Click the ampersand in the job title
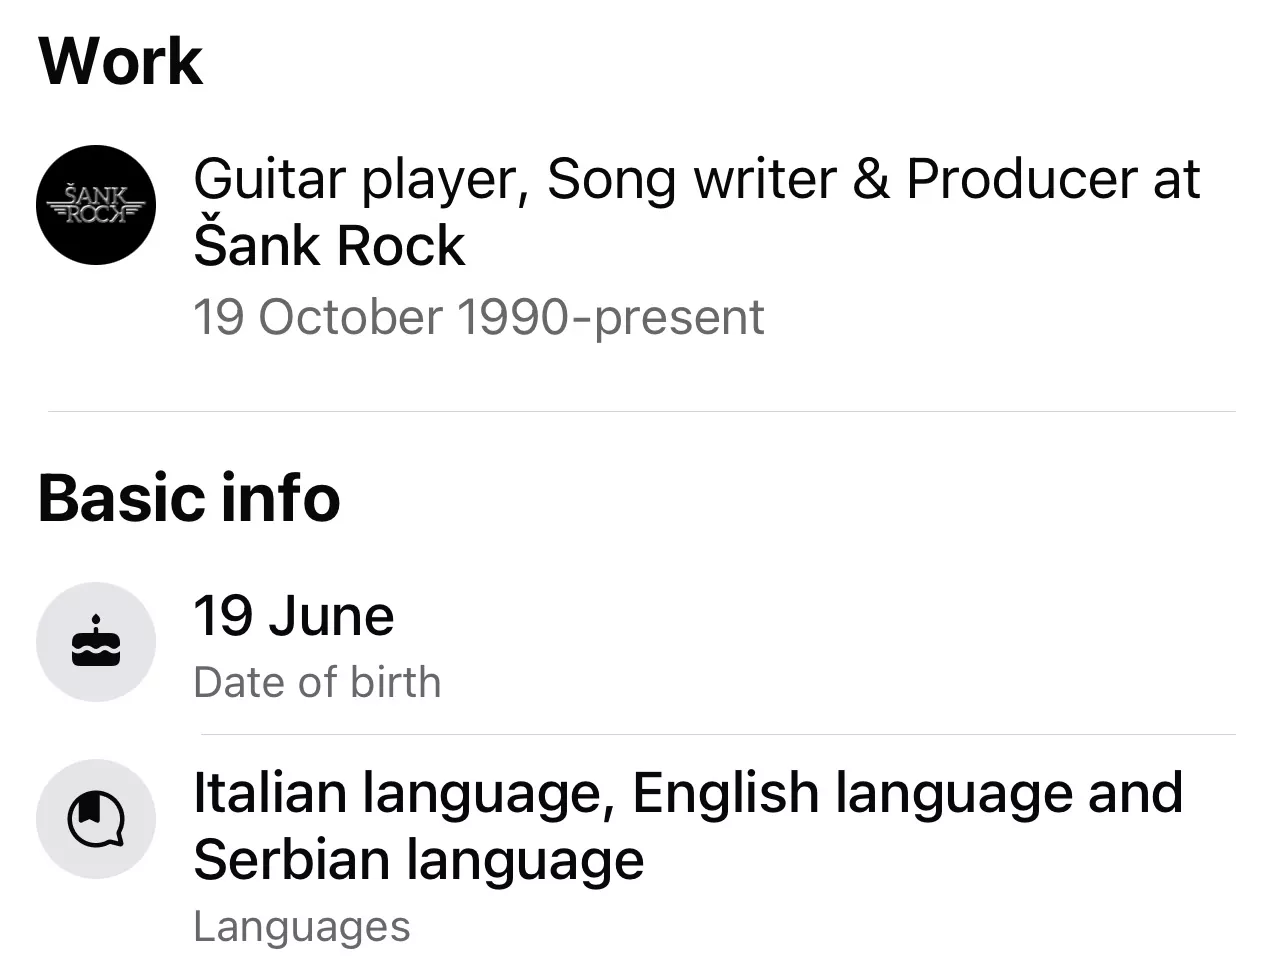Screen dimensions: 1284x979 [871, 180]
